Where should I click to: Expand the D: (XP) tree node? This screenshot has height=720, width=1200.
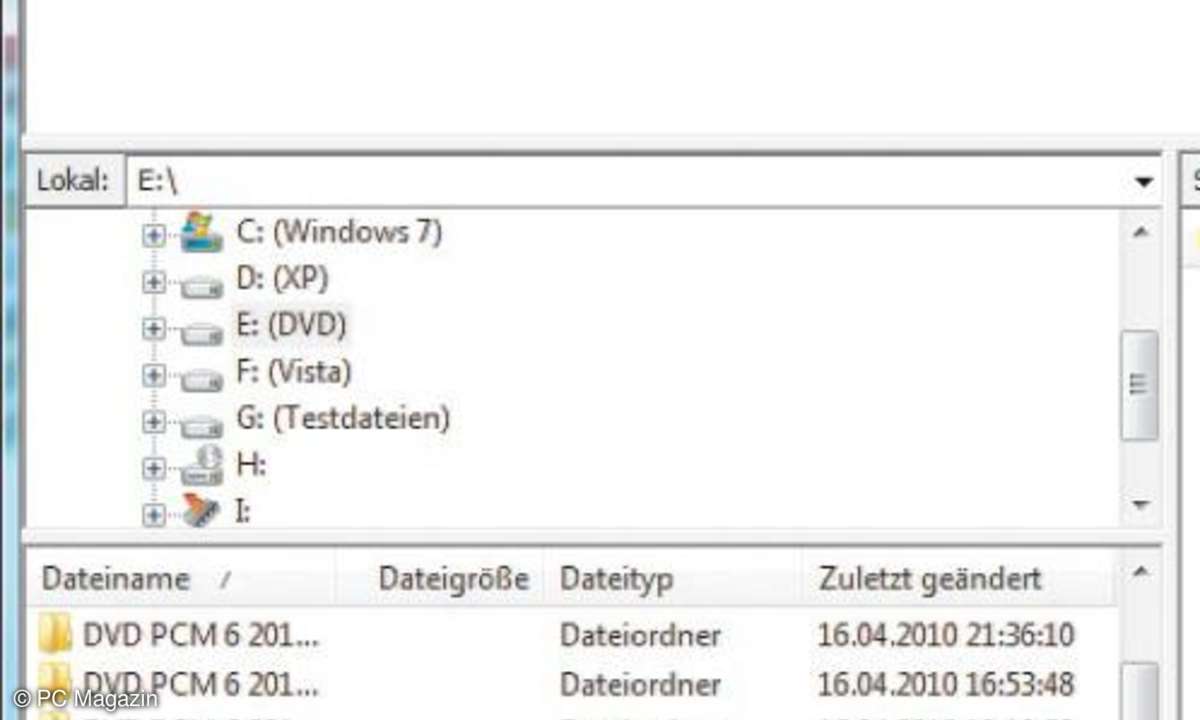point(153,283)
